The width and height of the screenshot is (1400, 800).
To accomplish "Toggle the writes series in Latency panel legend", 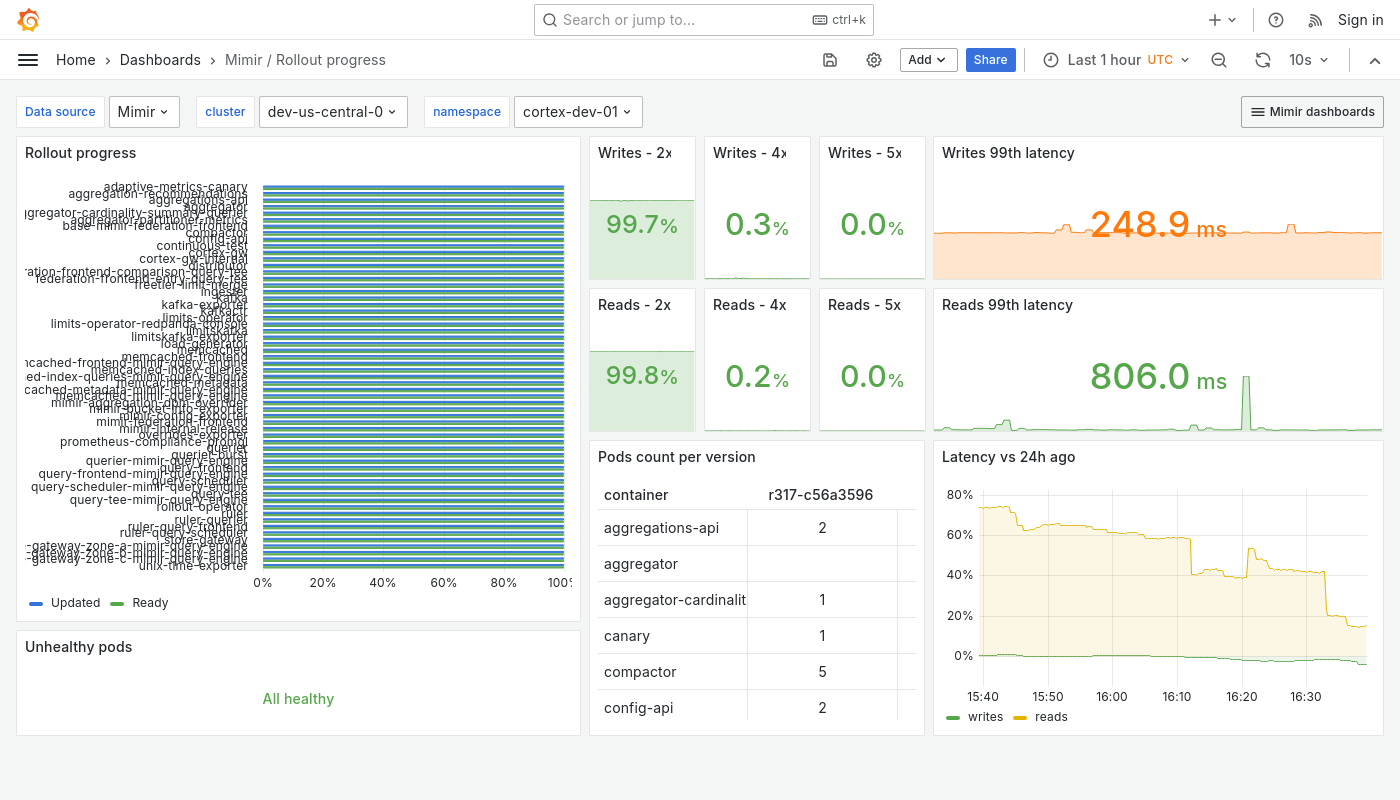I will point(985,717).
